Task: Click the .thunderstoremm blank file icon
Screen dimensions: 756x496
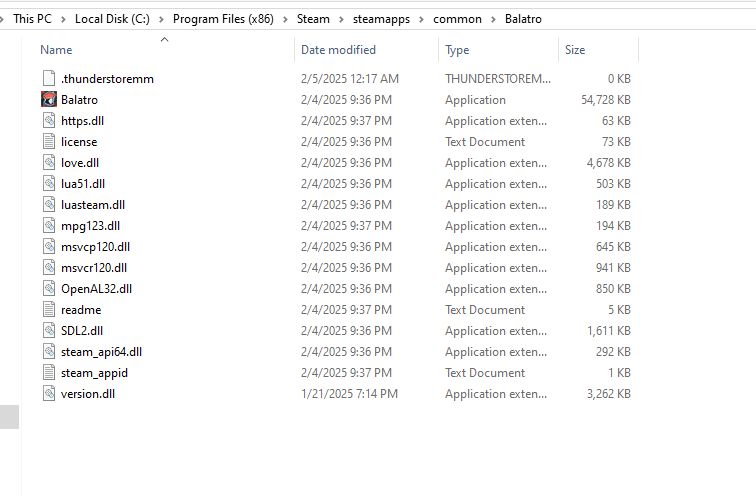Action: click(49, 79)
